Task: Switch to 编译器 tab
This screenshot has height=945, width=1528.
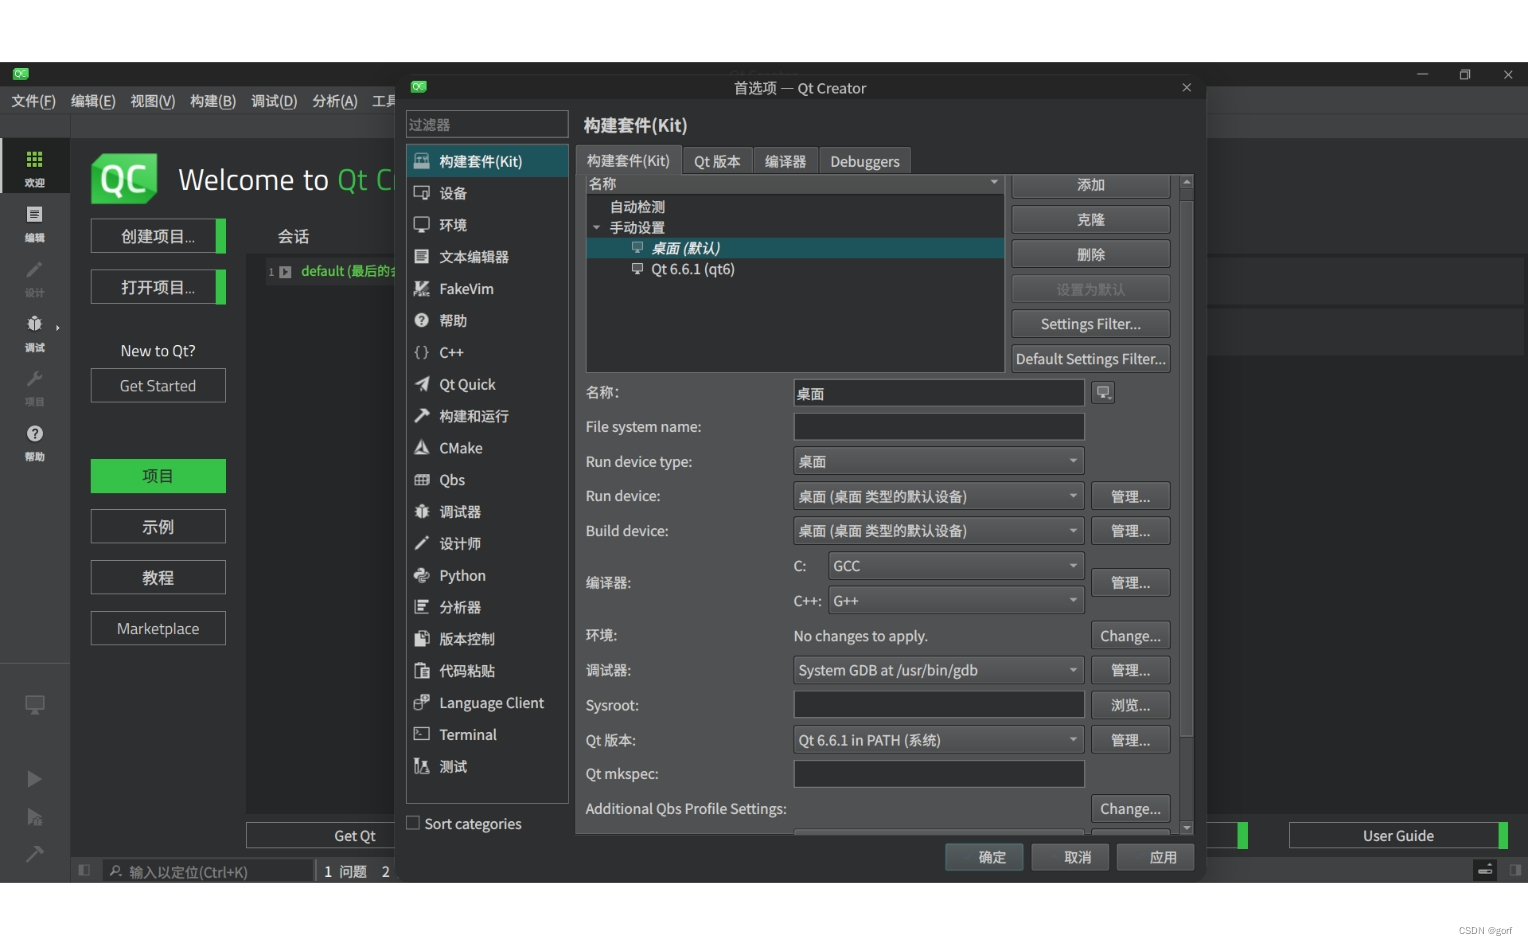Action: [785, 161]
